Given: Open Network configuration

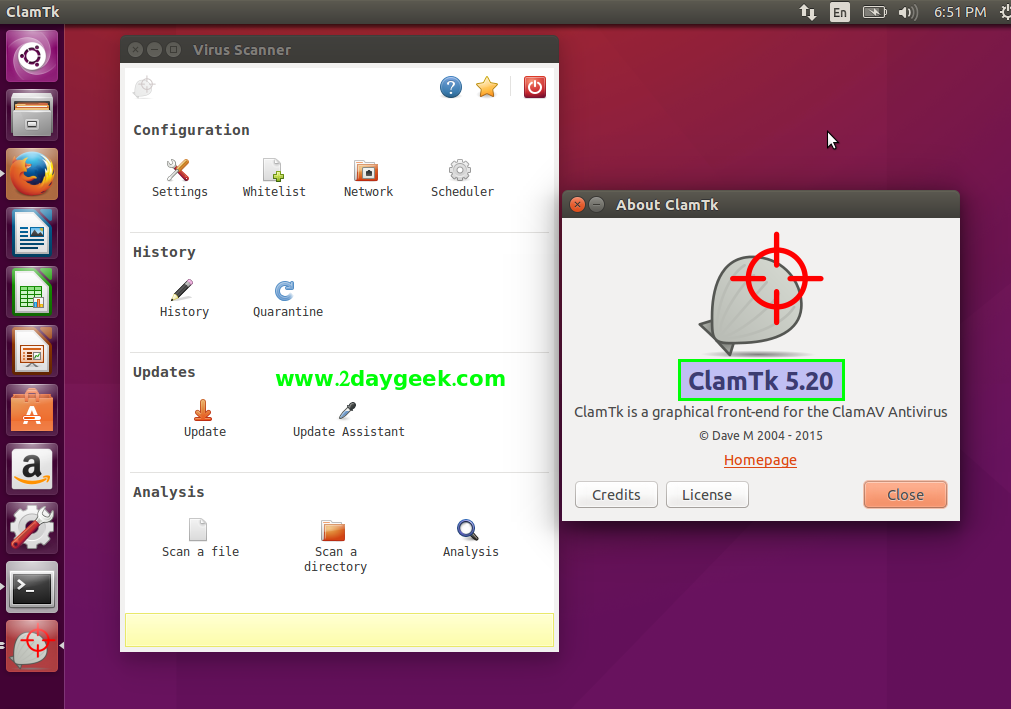Looking at the screenshot, I should click(368, 179).
